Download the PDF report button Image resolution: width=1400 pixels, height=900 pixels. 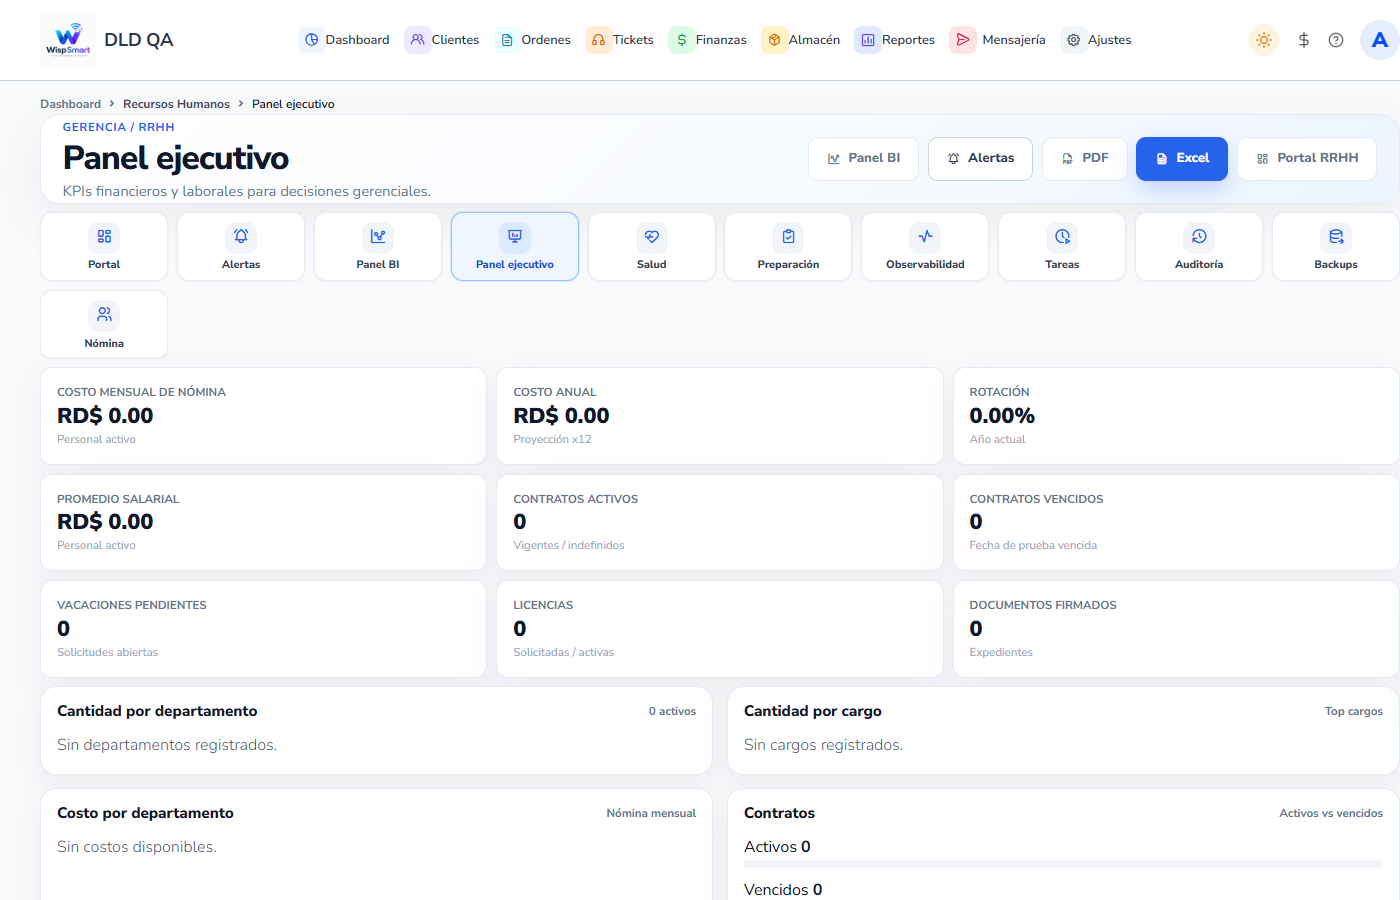[1085, 159]
